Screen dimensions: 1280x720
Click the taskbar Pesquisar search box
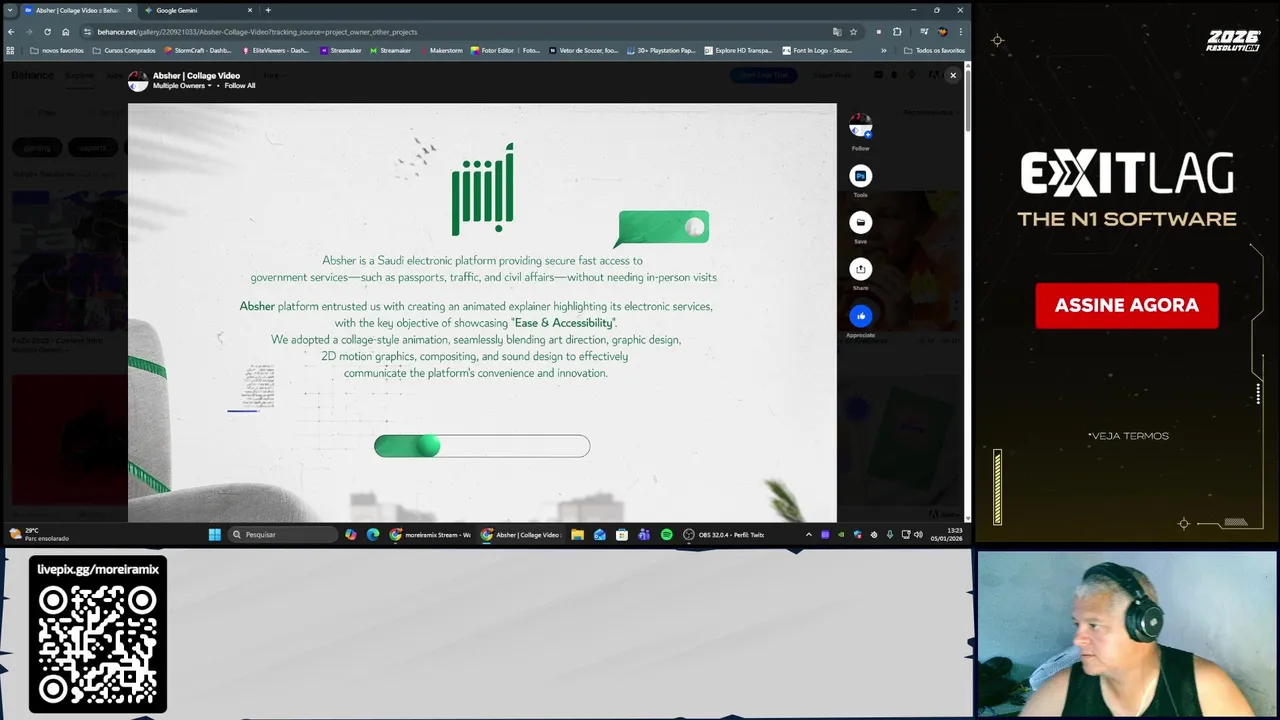283,534
